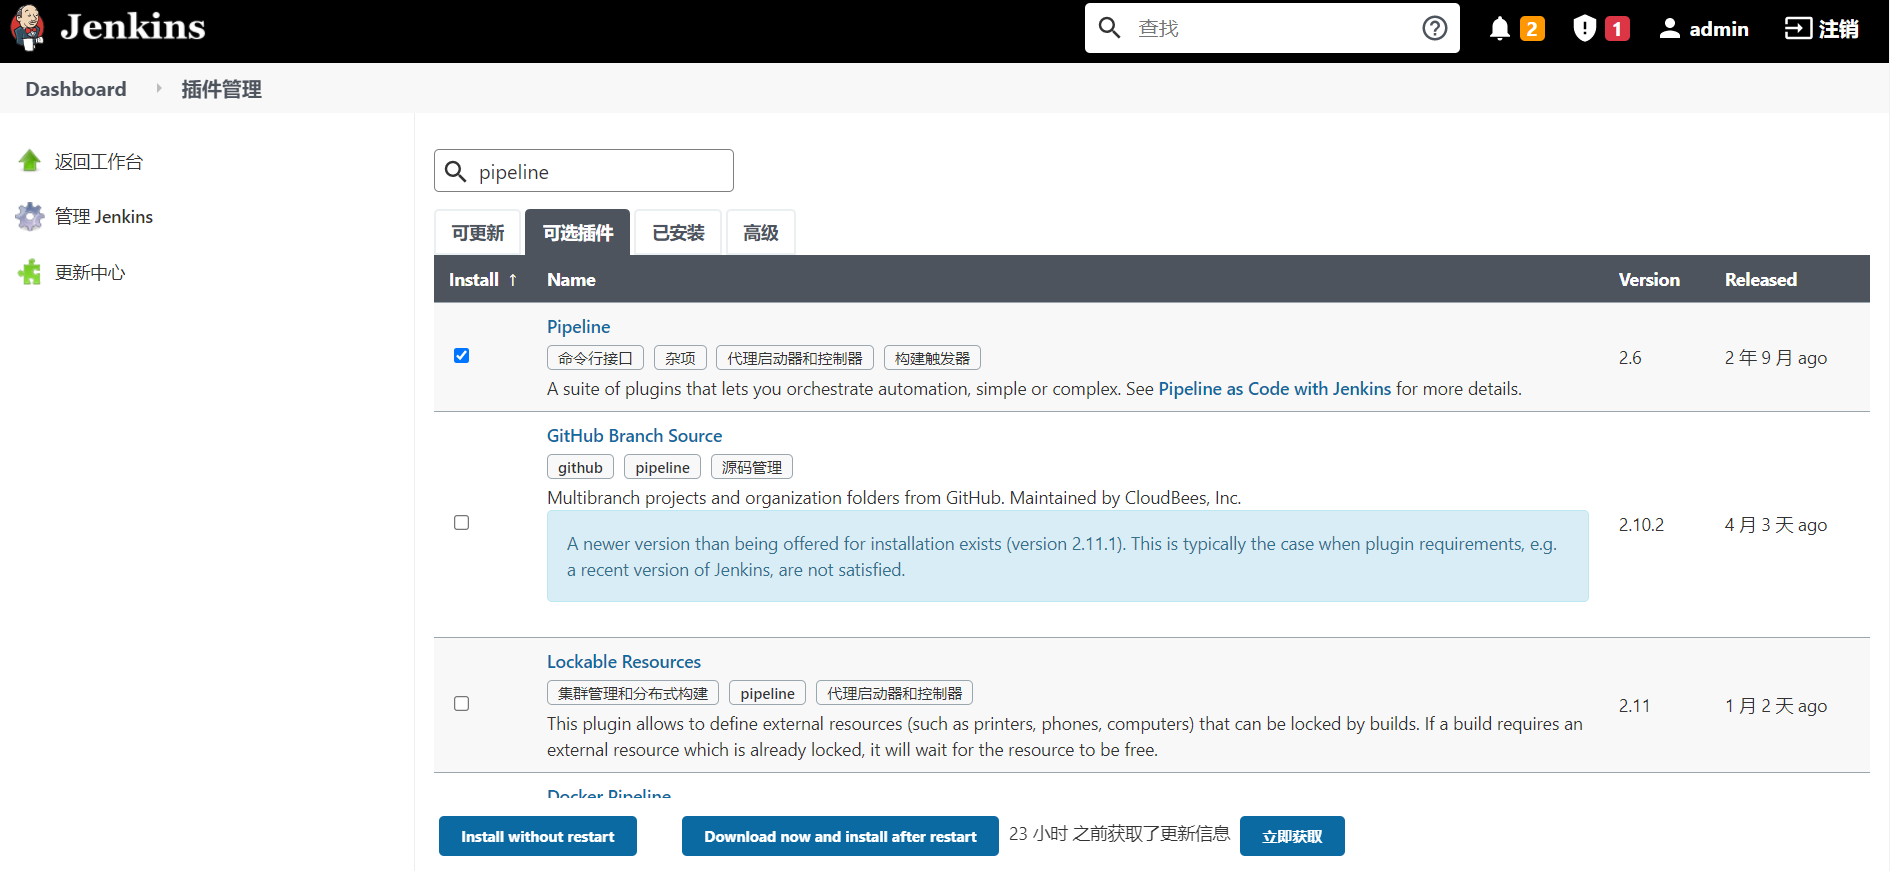Viewport: 1890px width, 871px height.
Task: Click pipeline tag under GitHub Branch Source
Action: point(662,467)
